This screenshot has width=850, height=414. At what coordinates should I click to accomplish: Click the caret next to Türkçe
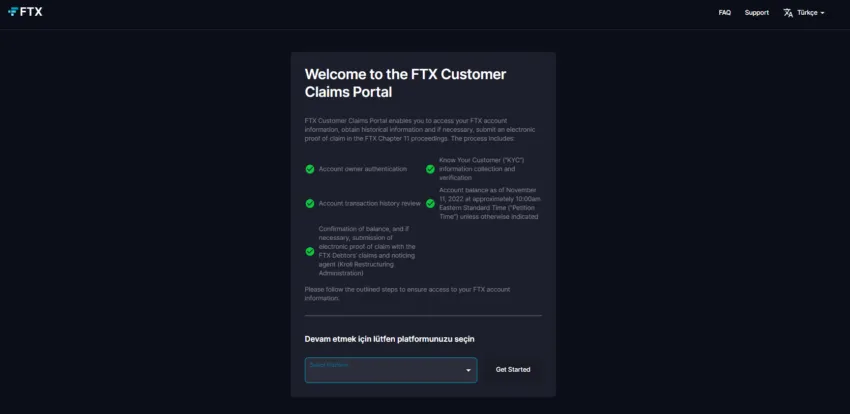point(822,13)
